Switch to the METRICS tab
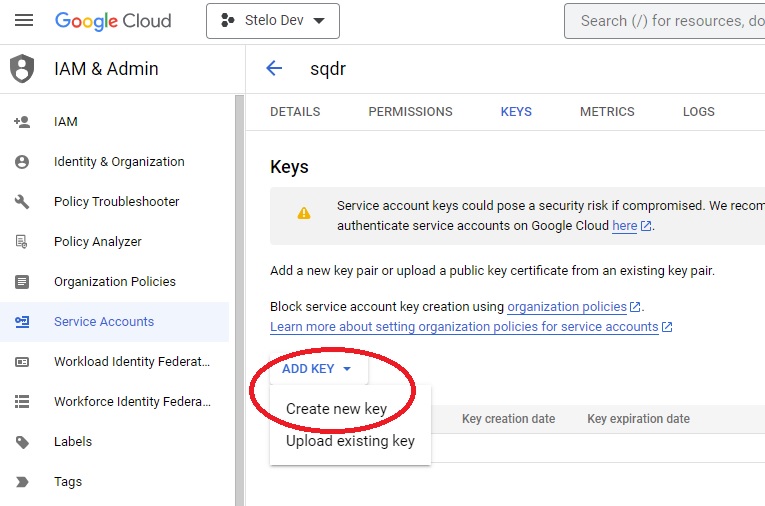This screenshot has height=506, width=765. click(x=607, y=112)
